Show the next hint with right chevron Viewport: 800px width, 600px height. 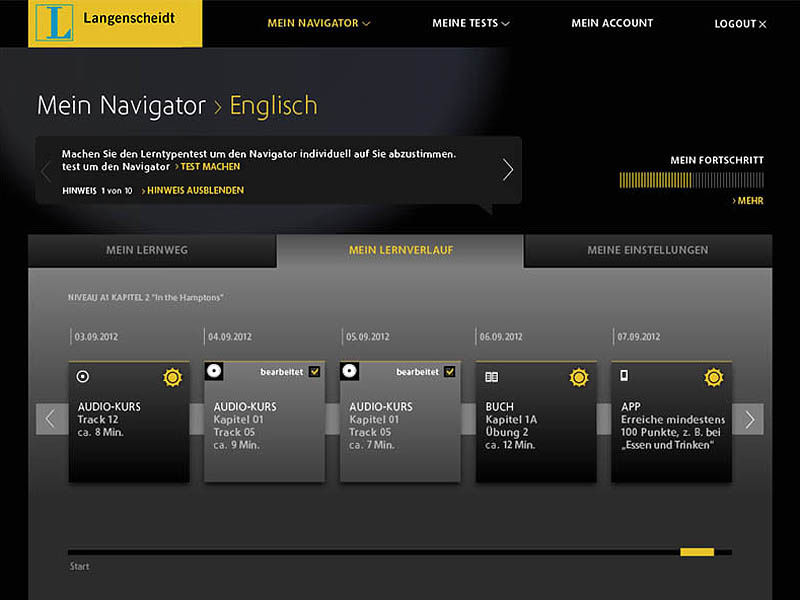507,170
